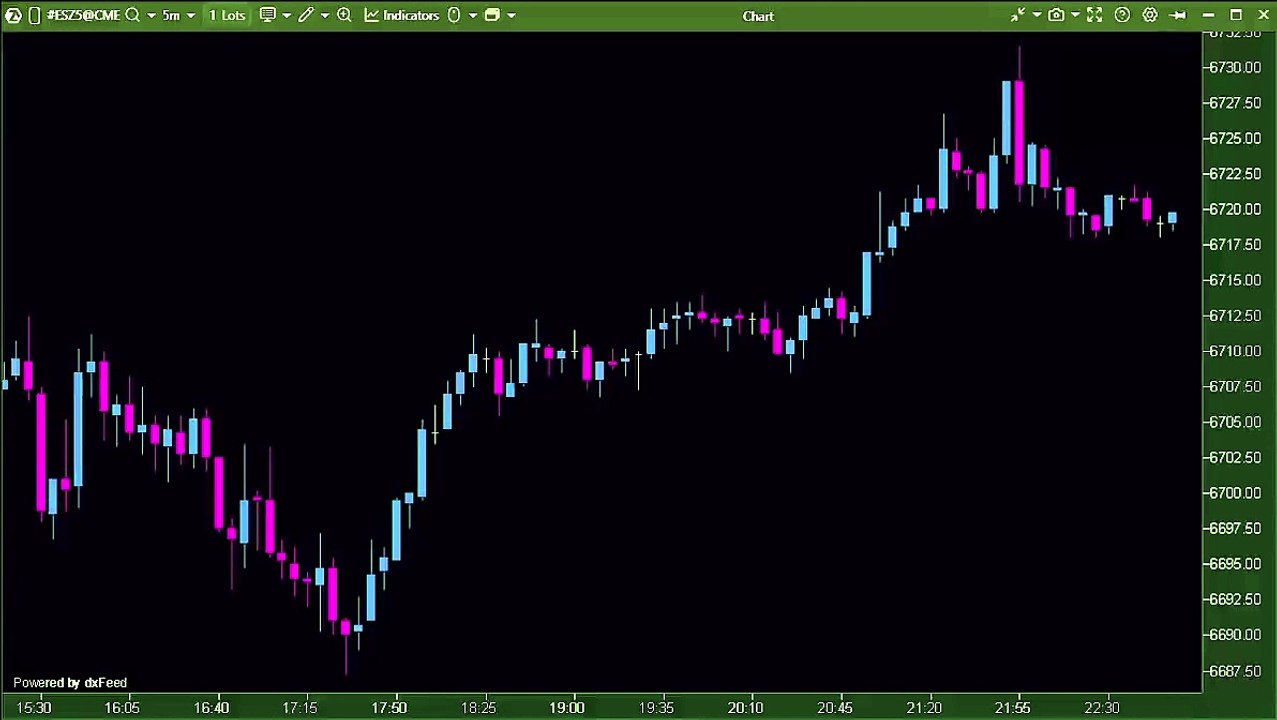Maximize the chart window

coord(1236,15)
